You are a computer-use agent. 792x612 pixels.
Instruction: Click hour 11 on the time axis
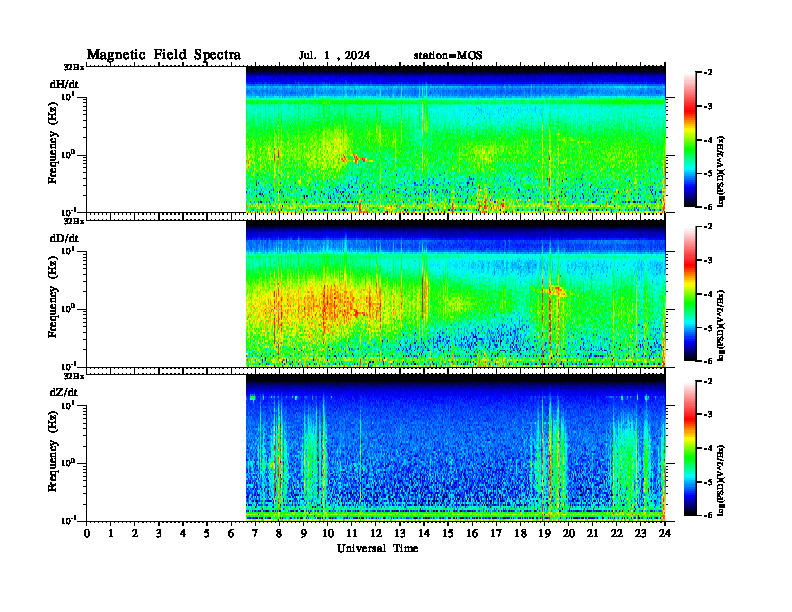[x=352, y=534]
